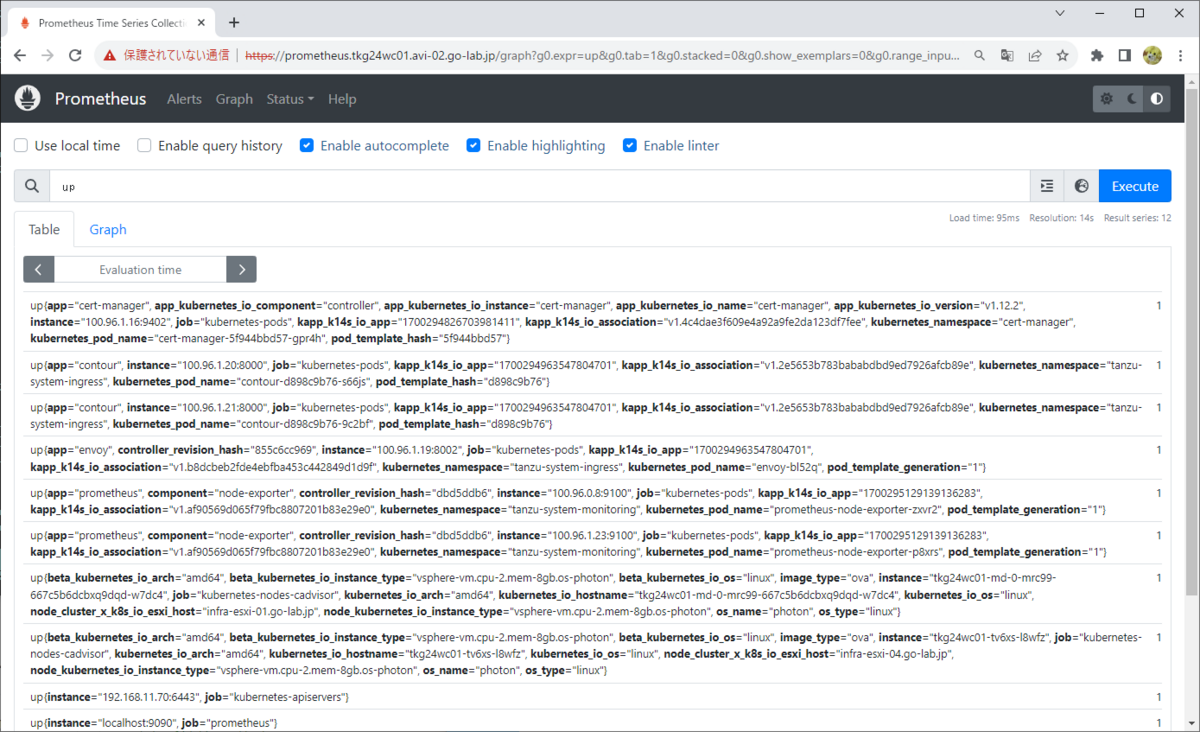This screenshot has height=732, width=1200.
Task: Click the search magnifier icon beside query
Action: coord(31,186)
